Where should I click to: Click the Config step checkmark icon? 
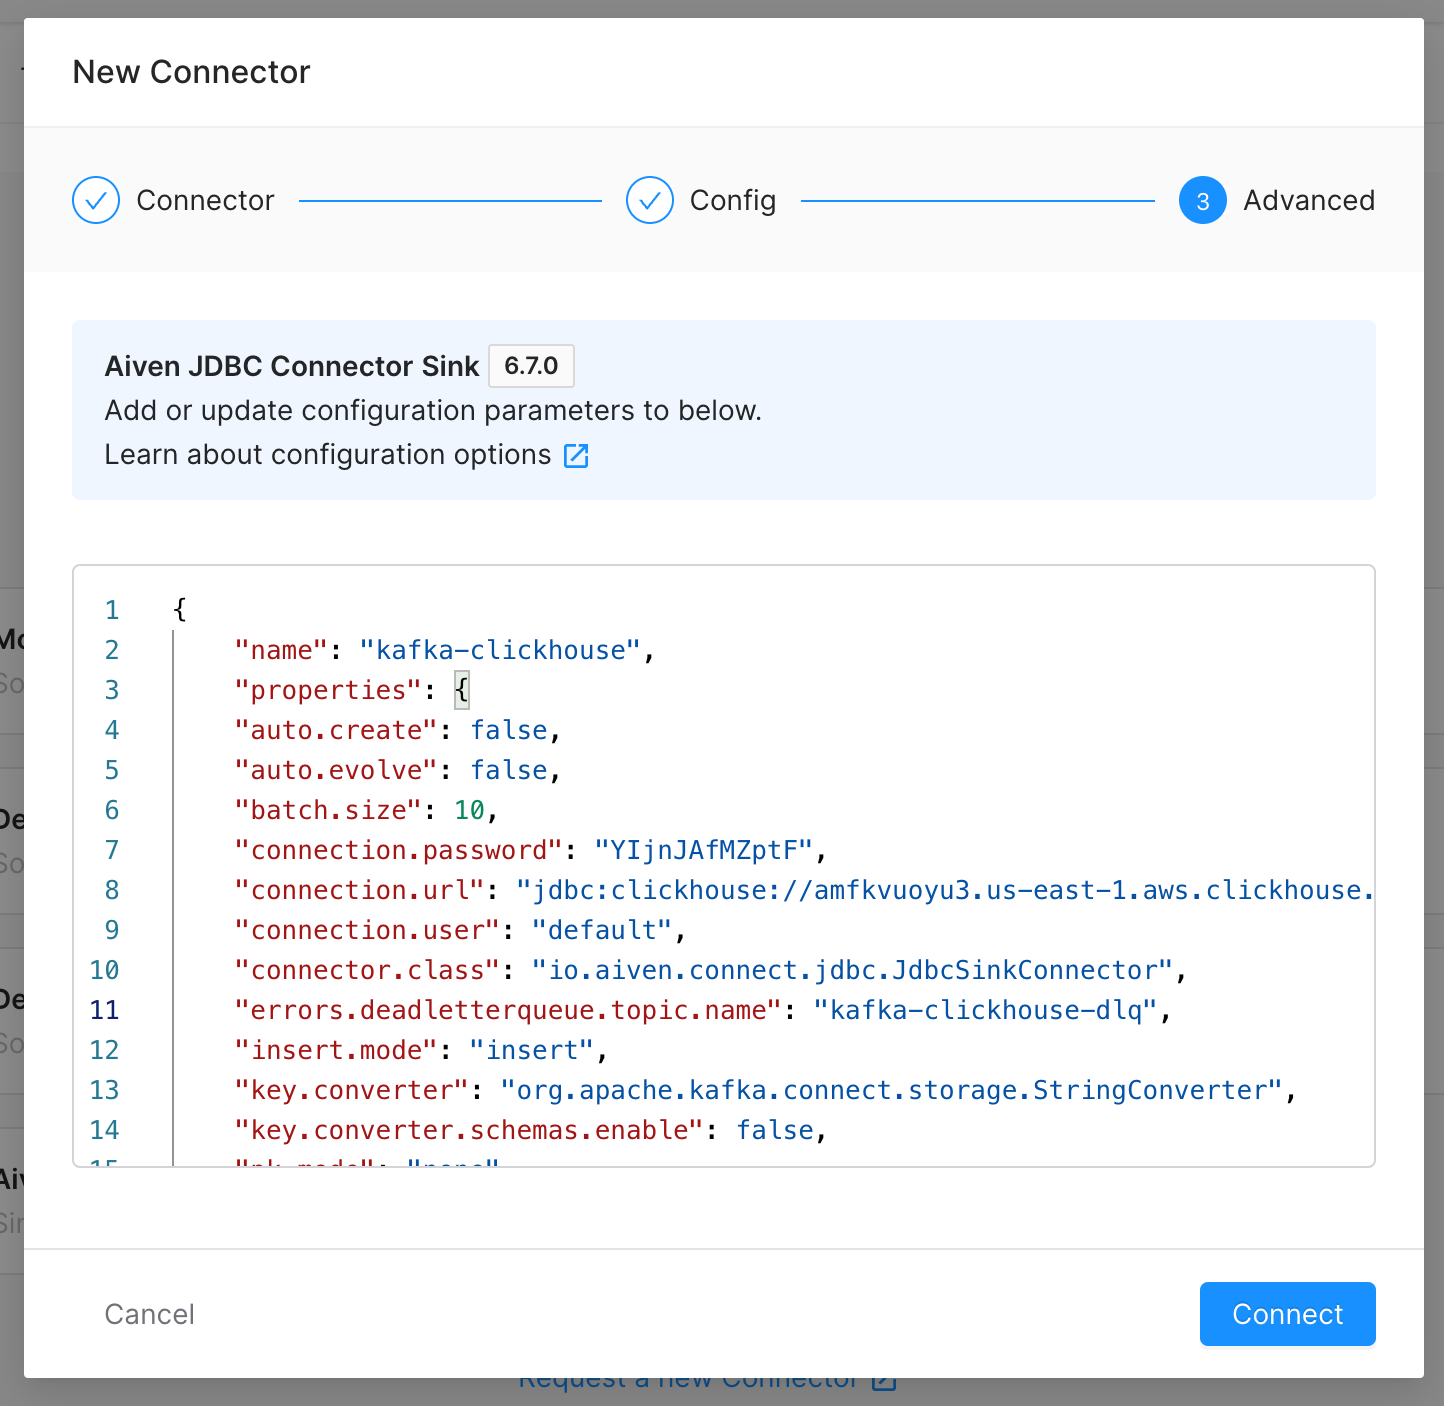[650, 201]
